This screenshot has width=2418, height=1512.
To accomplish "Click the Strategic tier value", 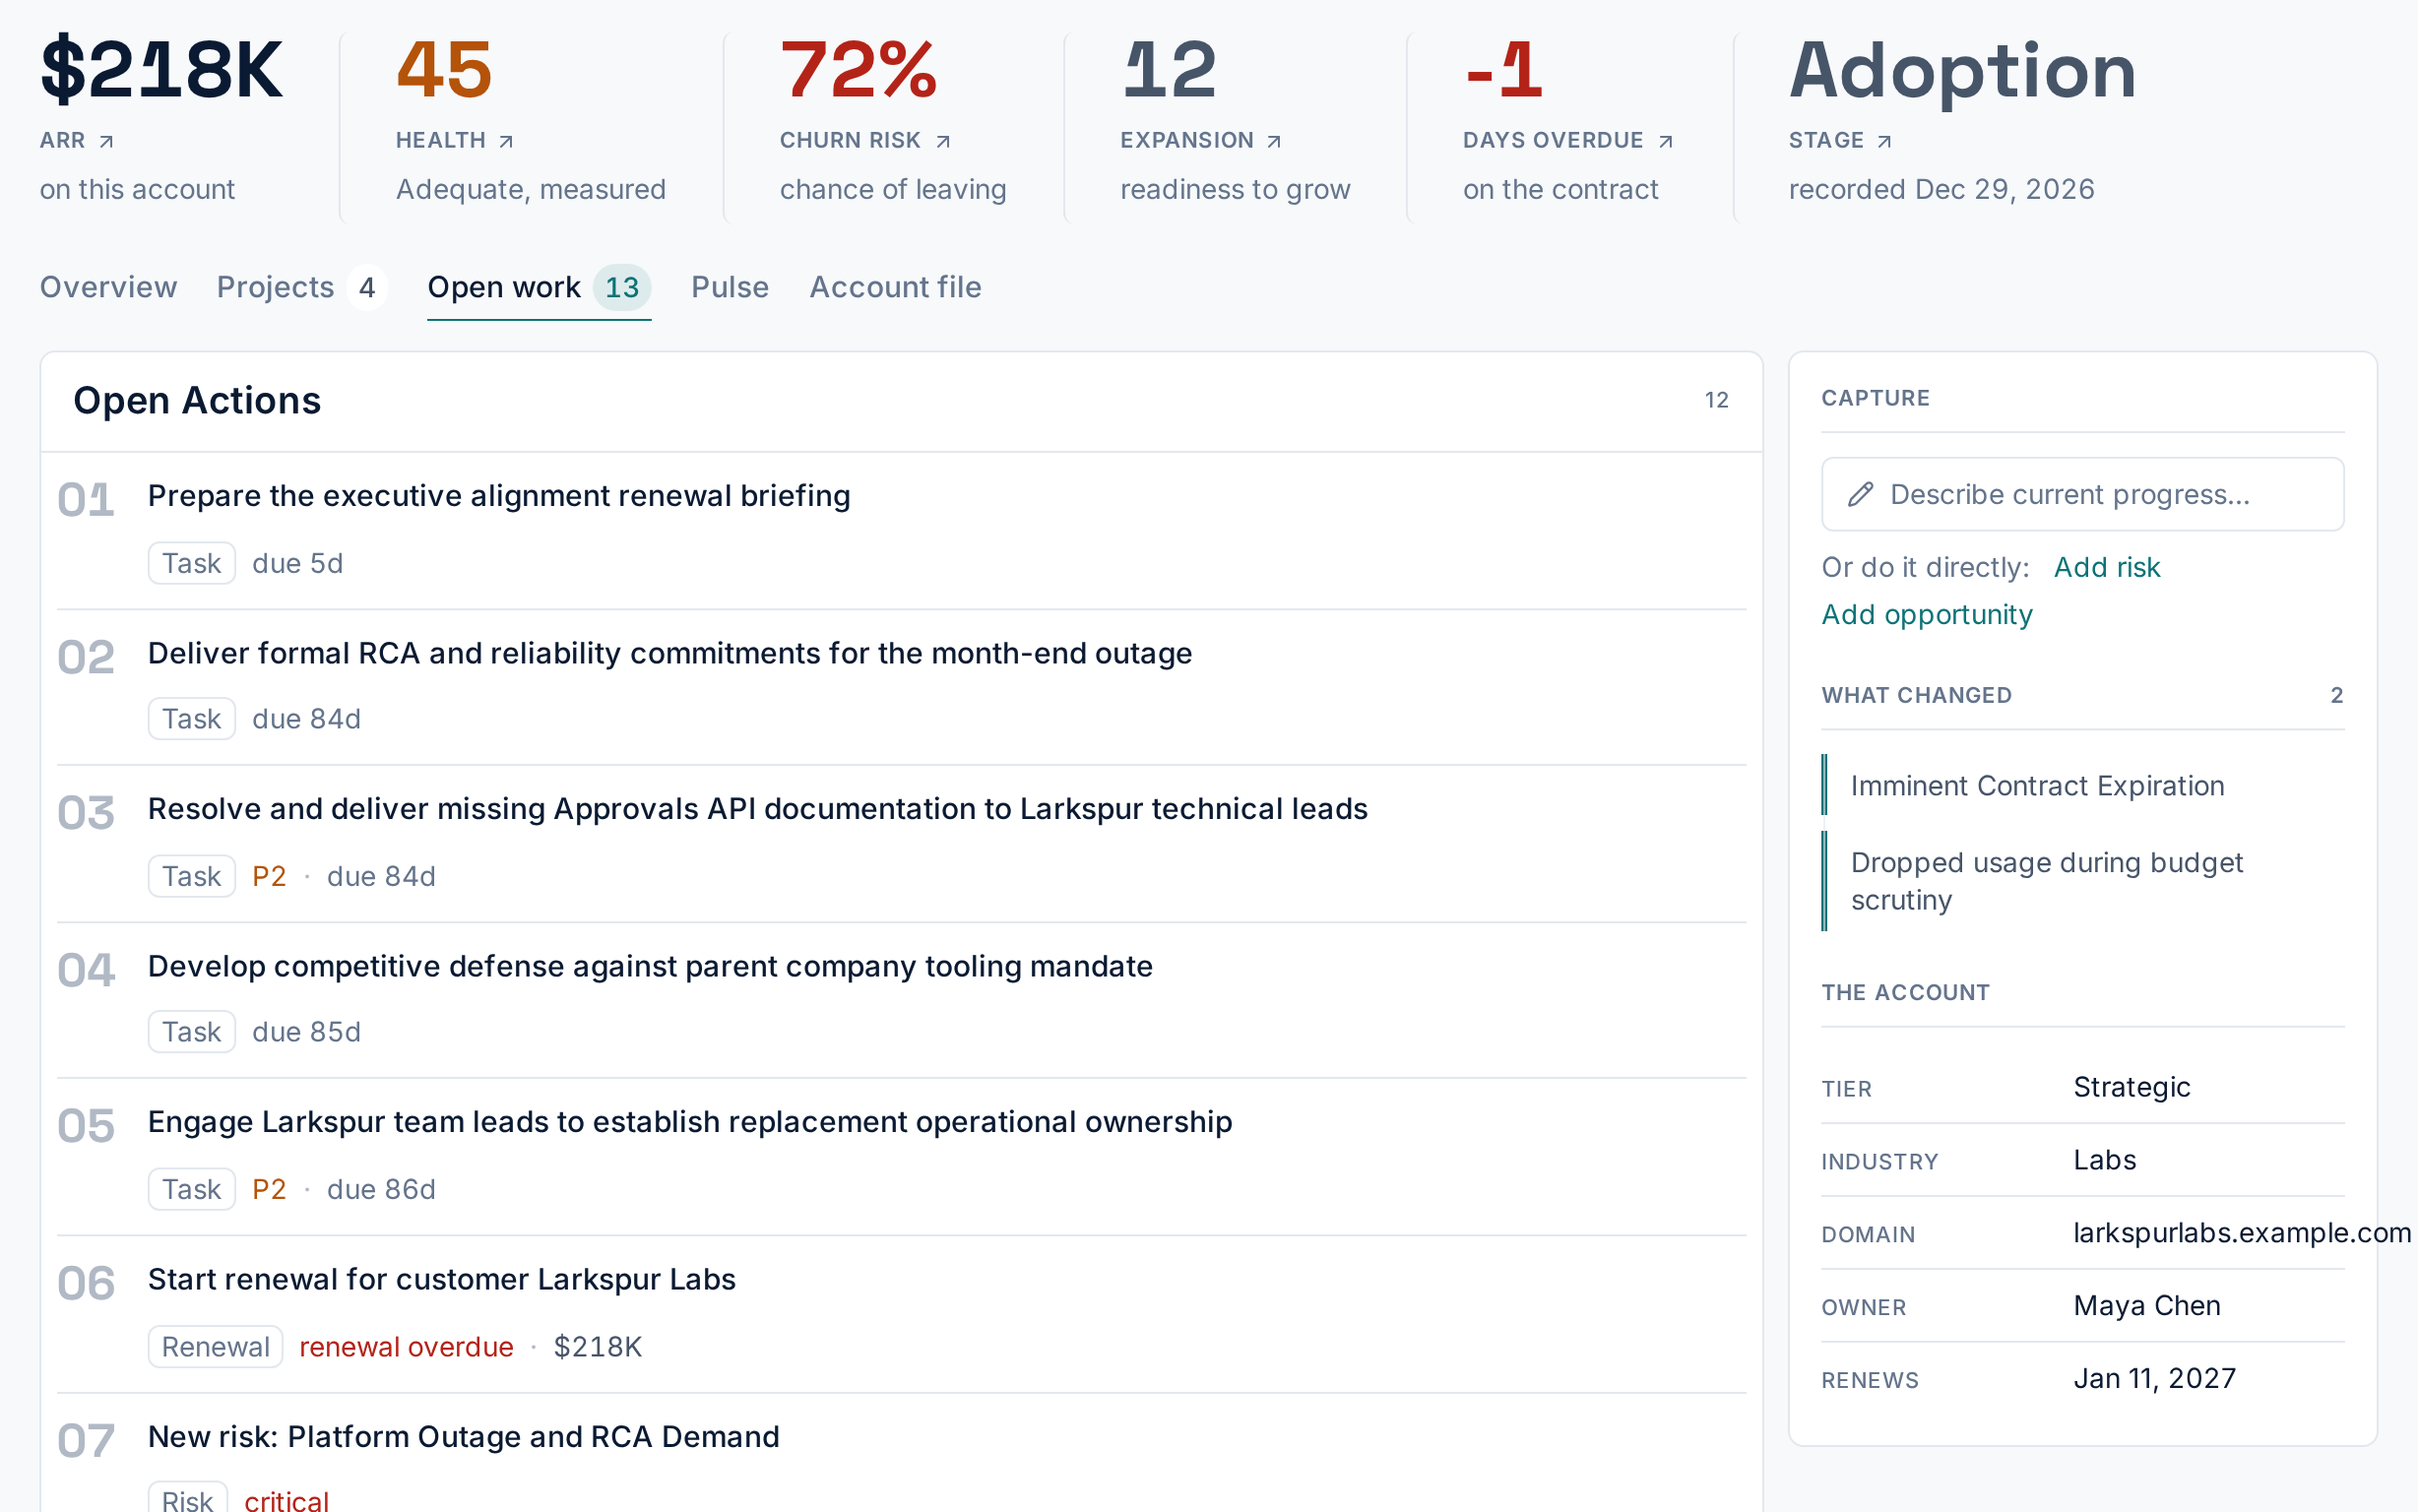I will (x=2131, y=1087).
